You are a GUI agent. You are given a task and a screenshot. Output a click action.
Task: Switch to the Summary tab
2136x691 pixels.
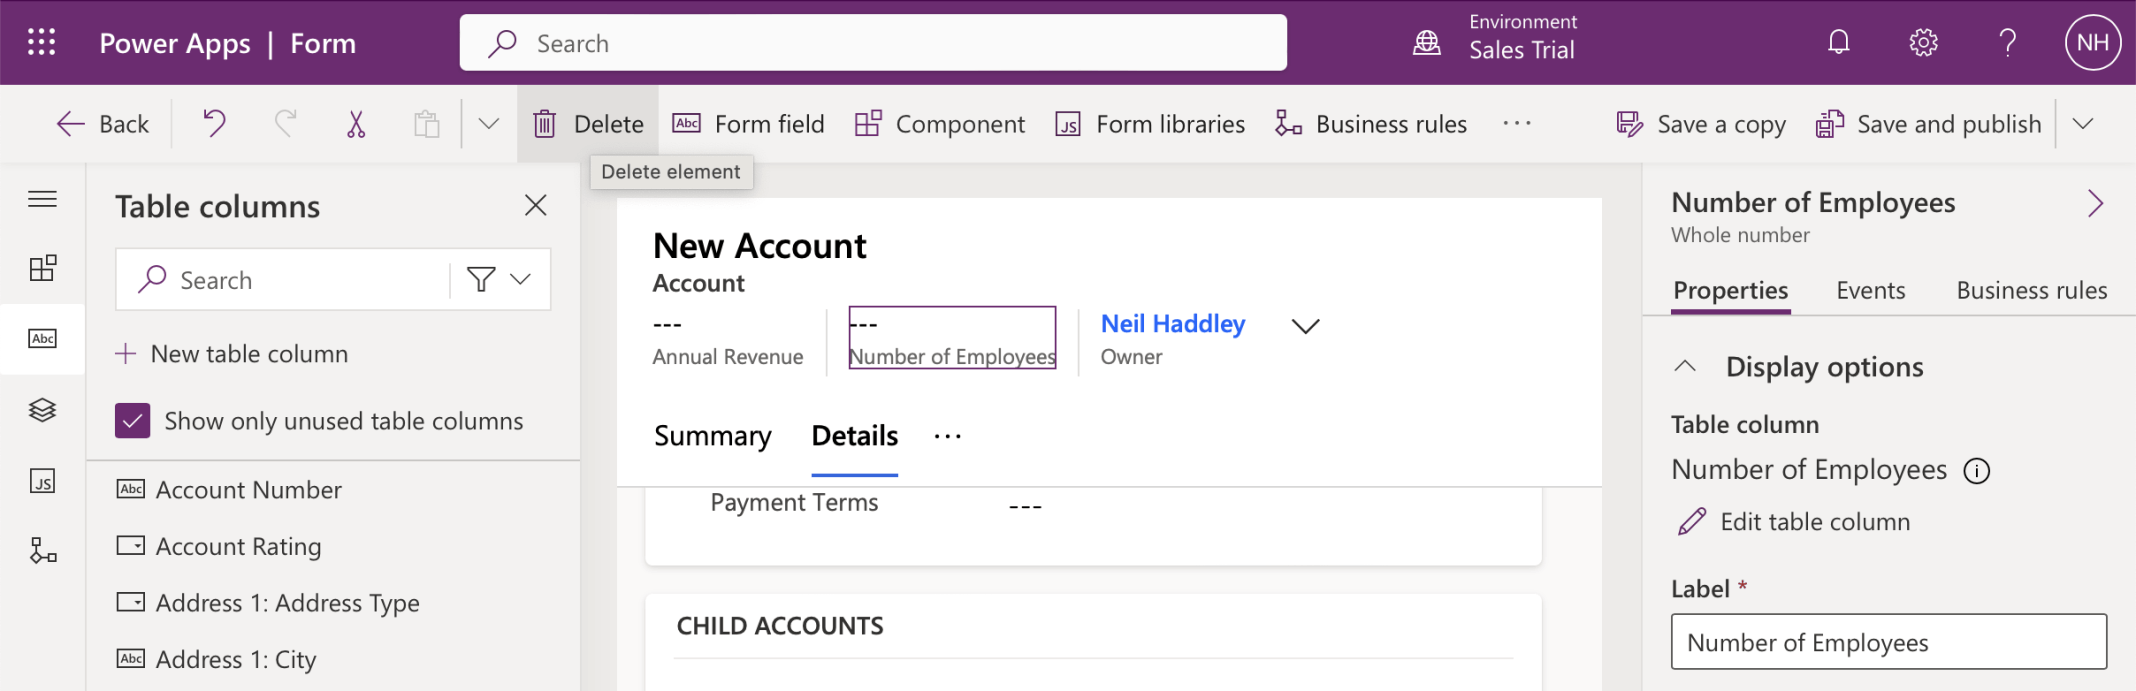712,436
